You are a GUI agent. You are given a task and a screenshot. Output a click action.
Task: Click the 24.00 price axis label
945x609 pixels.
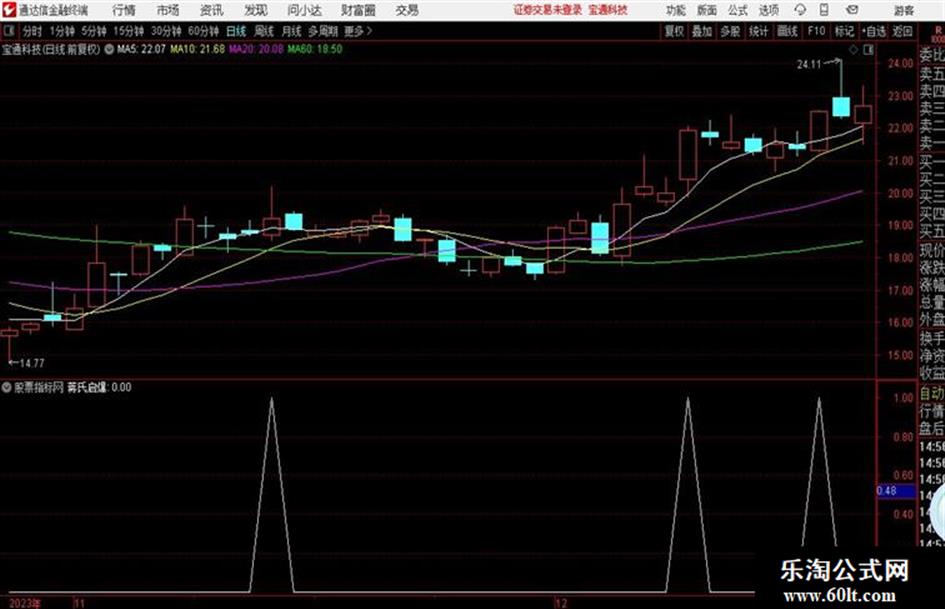click(x=900, y=63)
